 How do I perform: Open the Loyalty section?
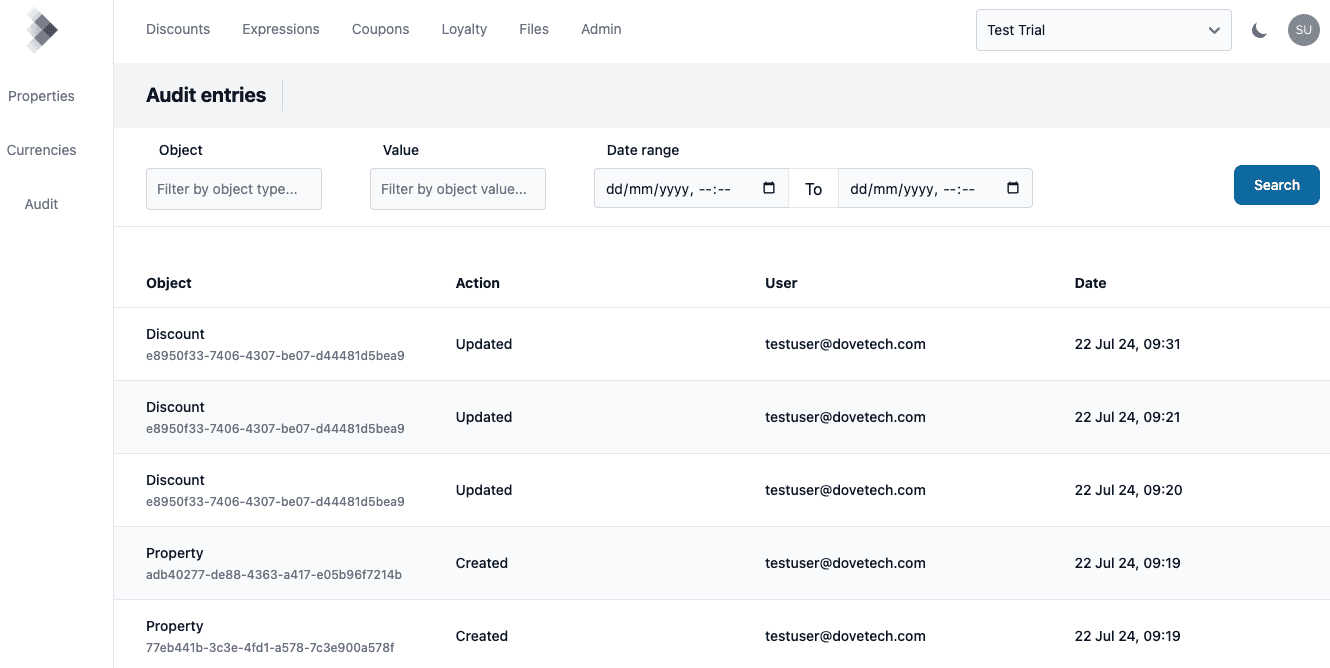463,29
